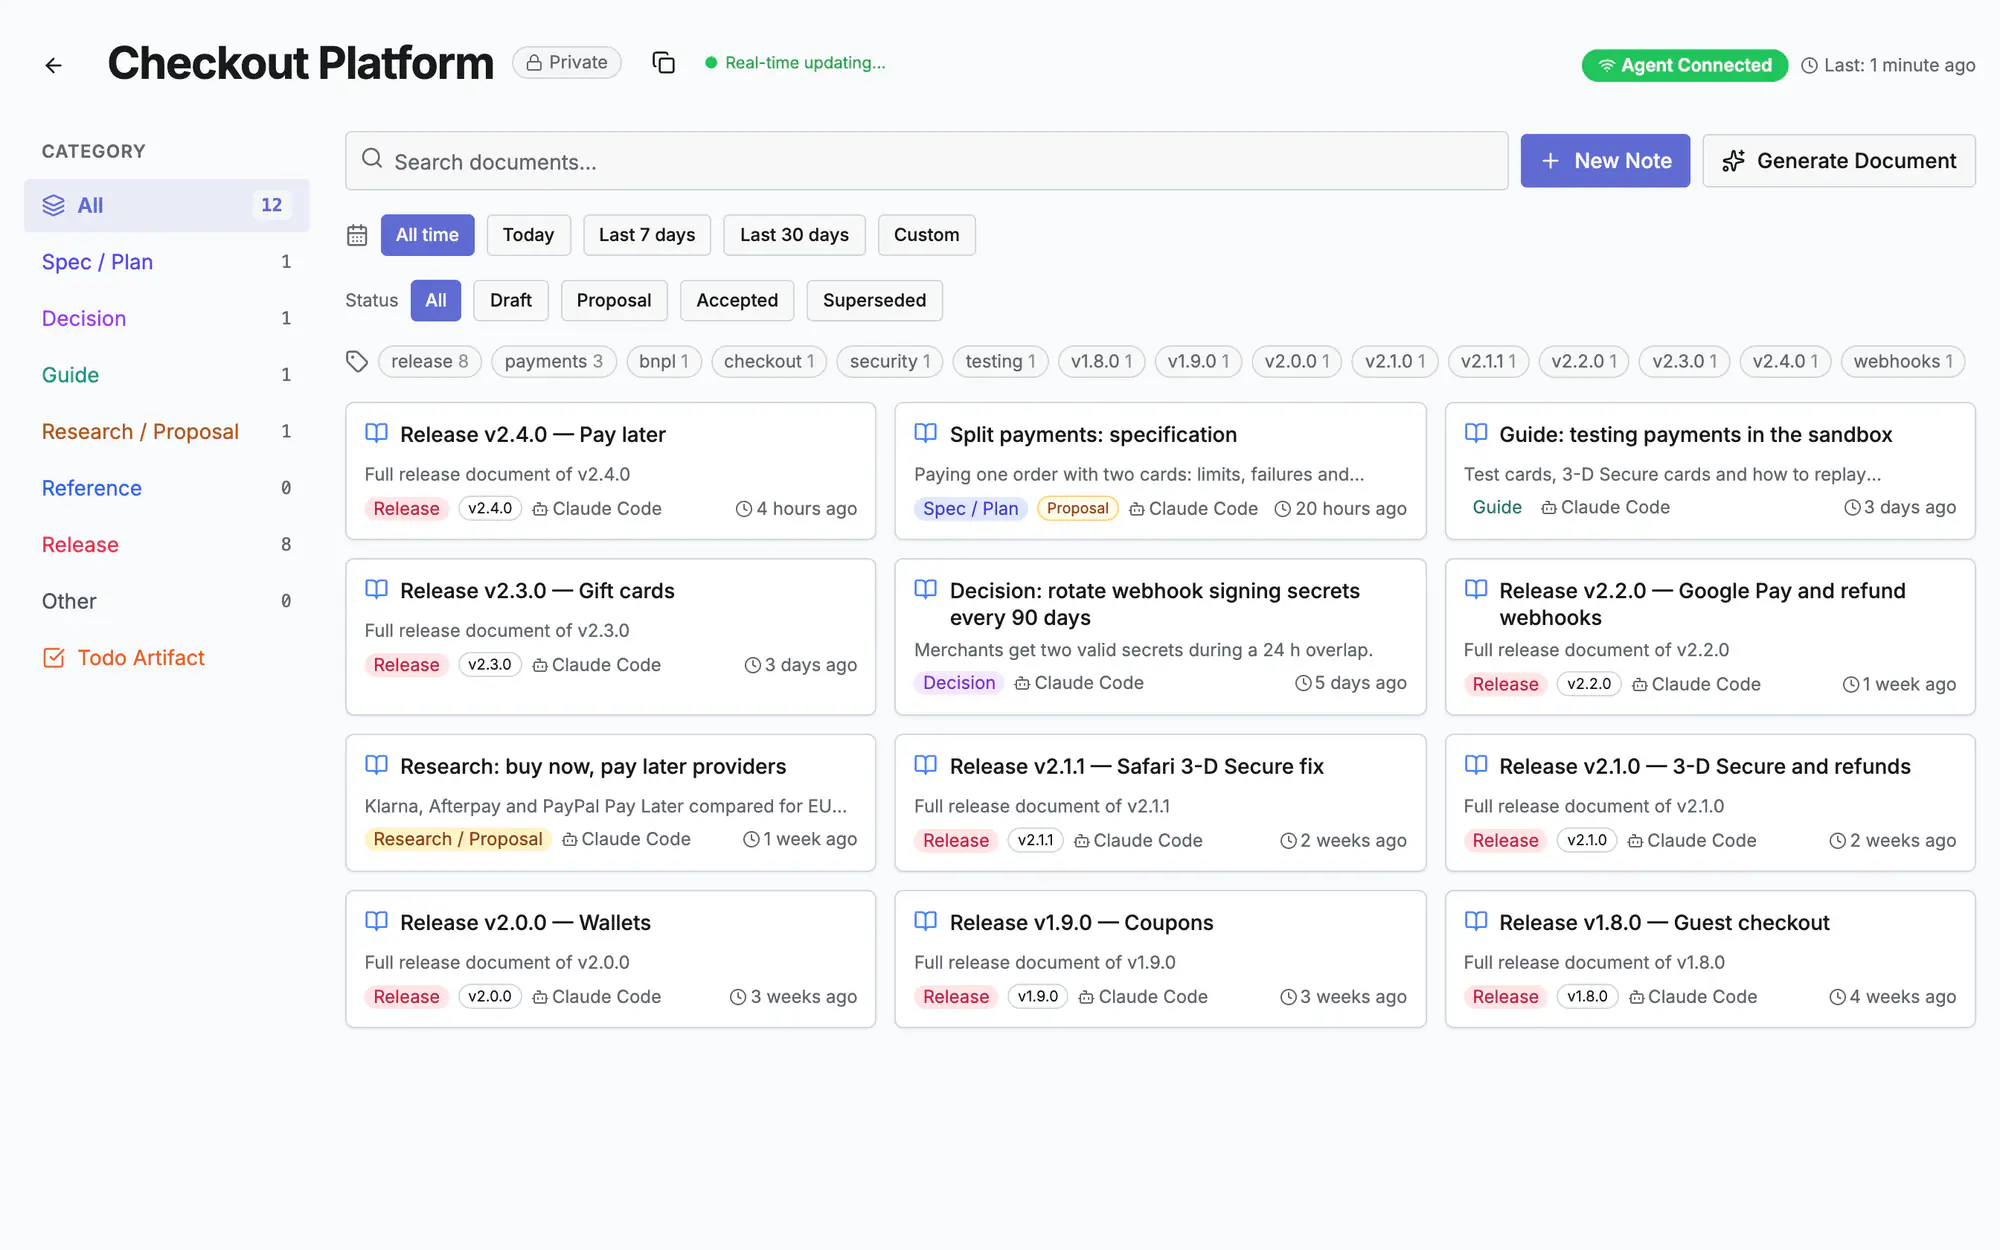This screenshot has width=2000, height=1250.
Task: Click the book icon on Guide: testing payments card
Action: pyautogui.click(x=1476, y=433)
